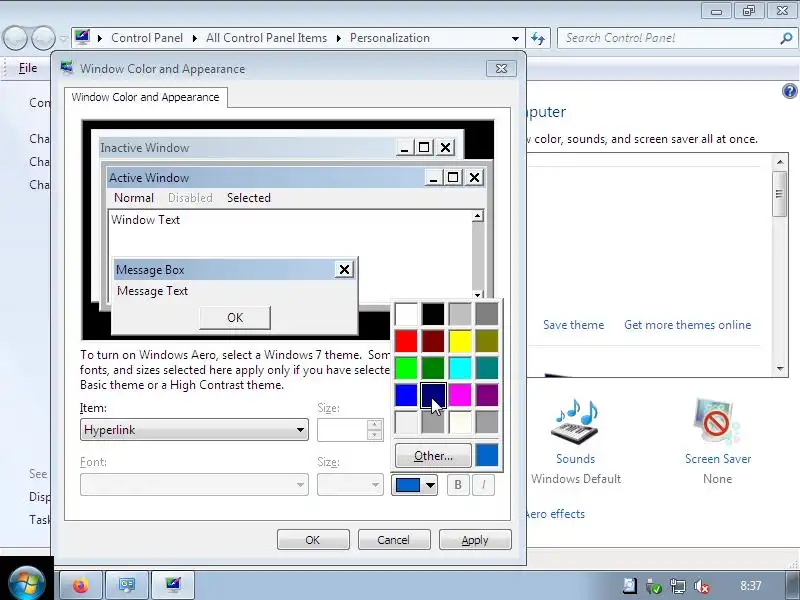Open the help question mark icon
Image resolution: width=800 pixels, height=600 pixels.
[789, 91]
